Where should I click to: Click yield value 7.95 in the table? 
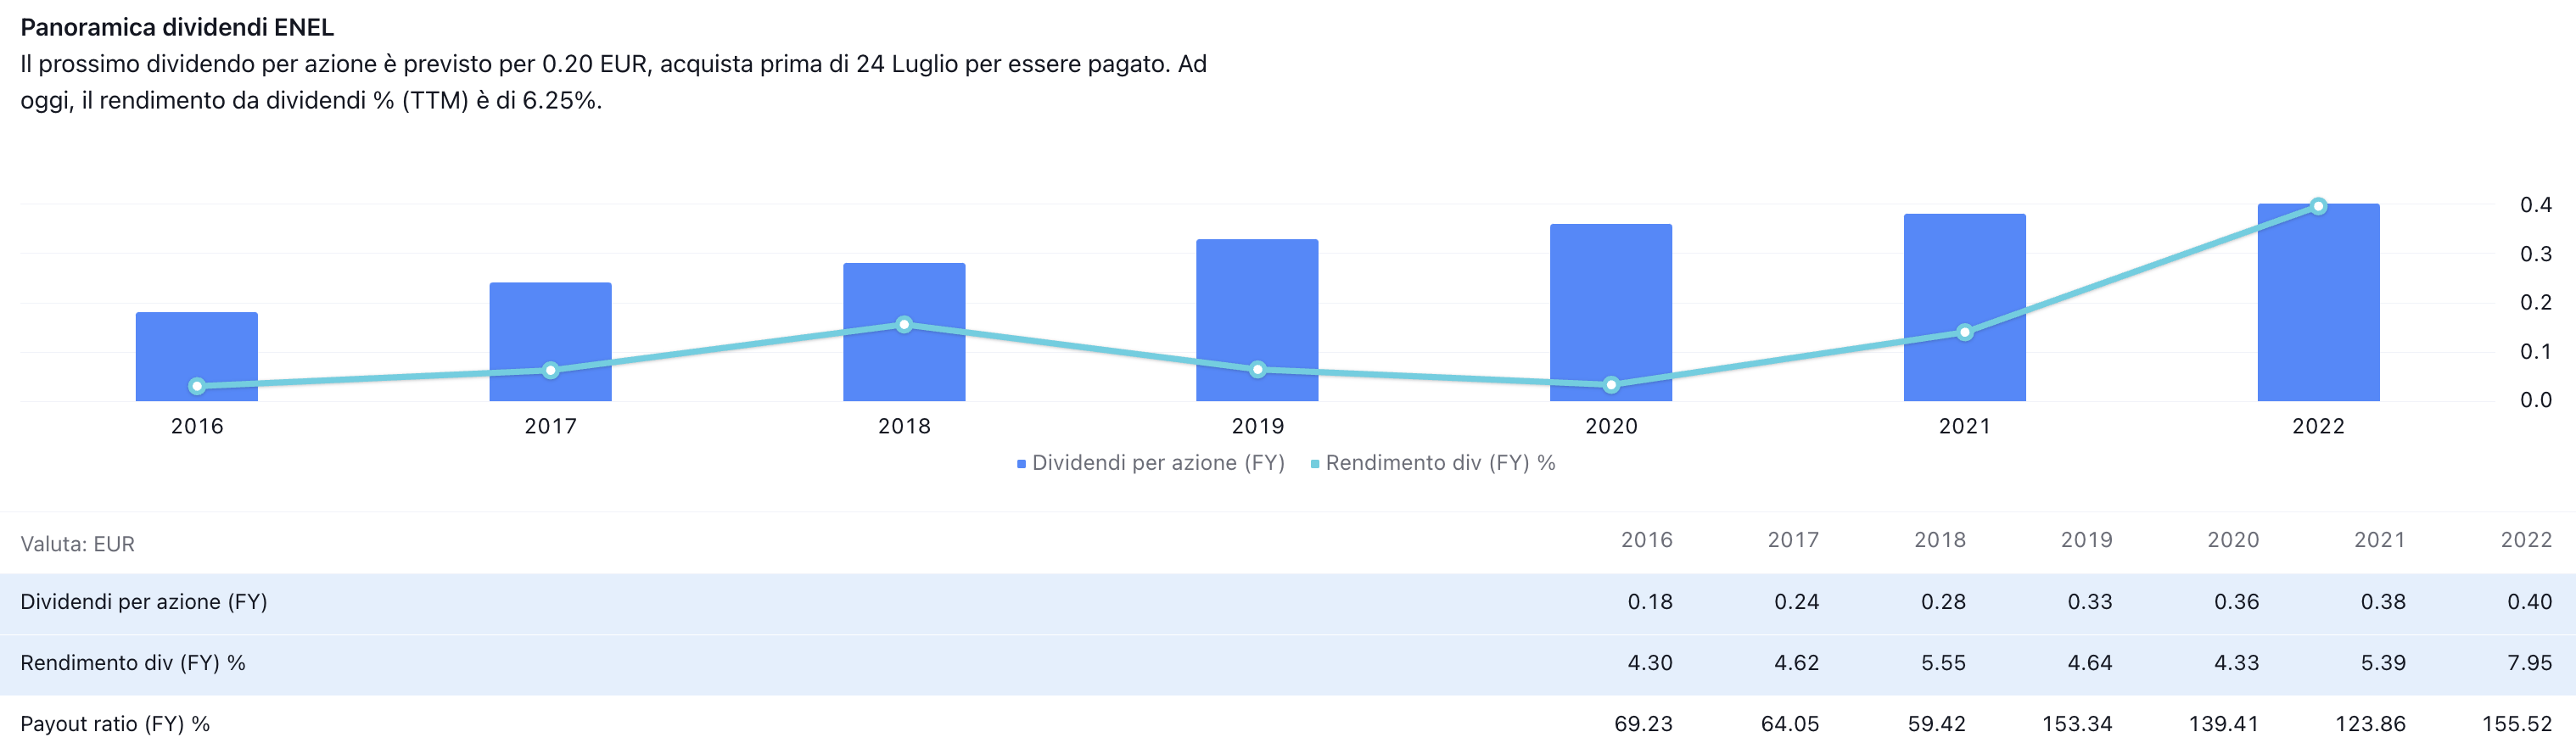coord(2529,663)
